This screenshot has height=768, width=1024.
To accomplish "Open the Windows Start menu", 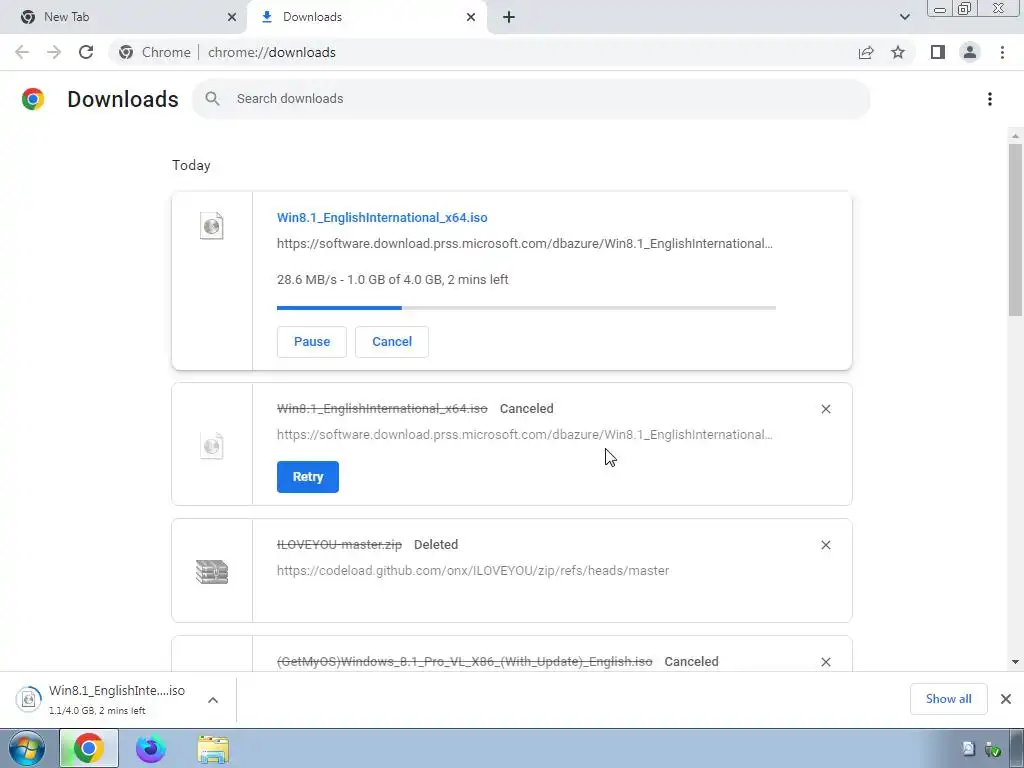I will pos(27,748).
